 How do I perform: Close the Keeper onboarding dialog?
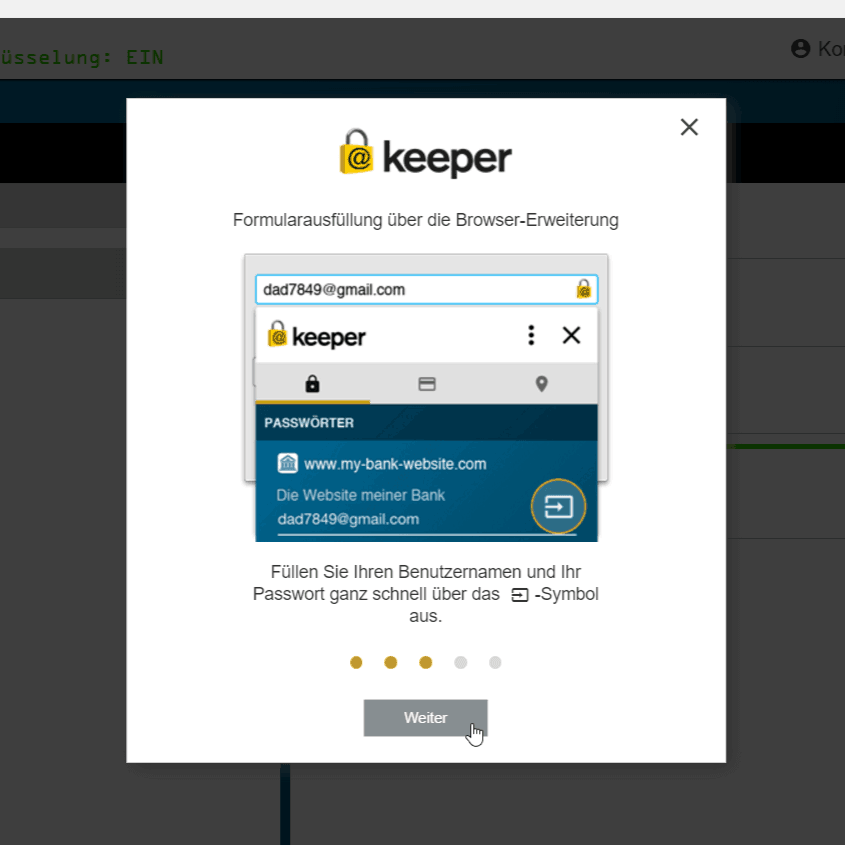point(689,127)
